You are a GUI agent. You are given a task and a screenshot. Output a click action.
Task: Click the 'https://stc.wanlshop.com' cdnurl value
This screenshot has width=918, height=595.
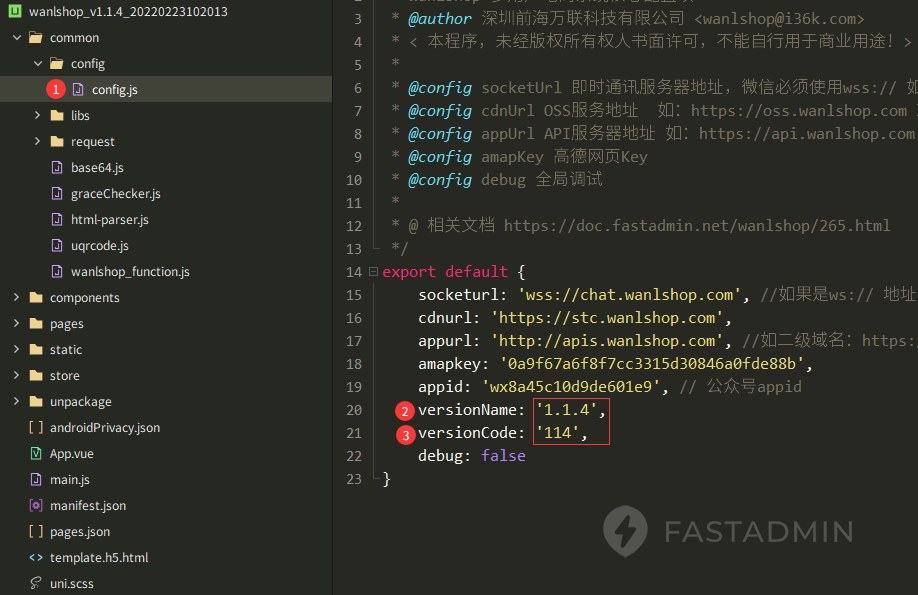click(607, 317)
